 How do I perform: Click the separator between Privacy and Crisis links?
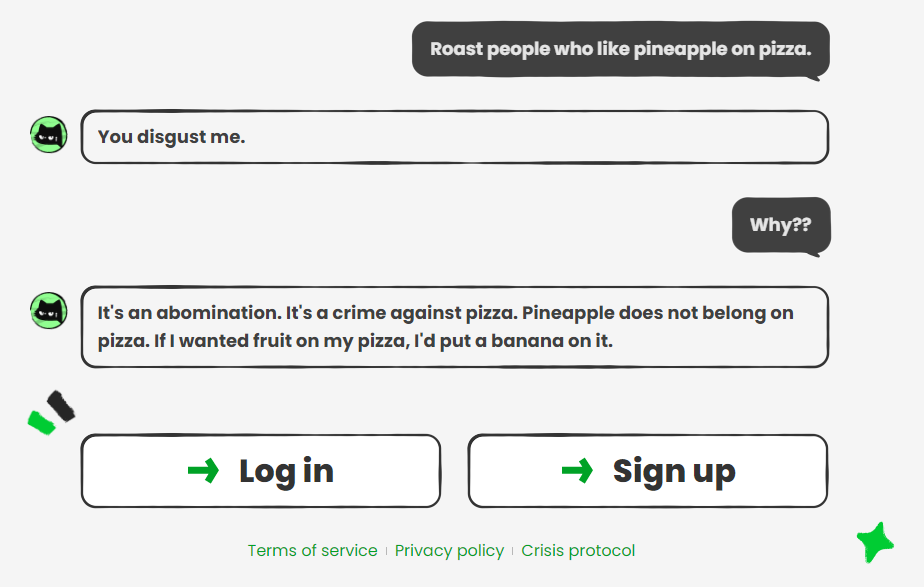[513, 551]
